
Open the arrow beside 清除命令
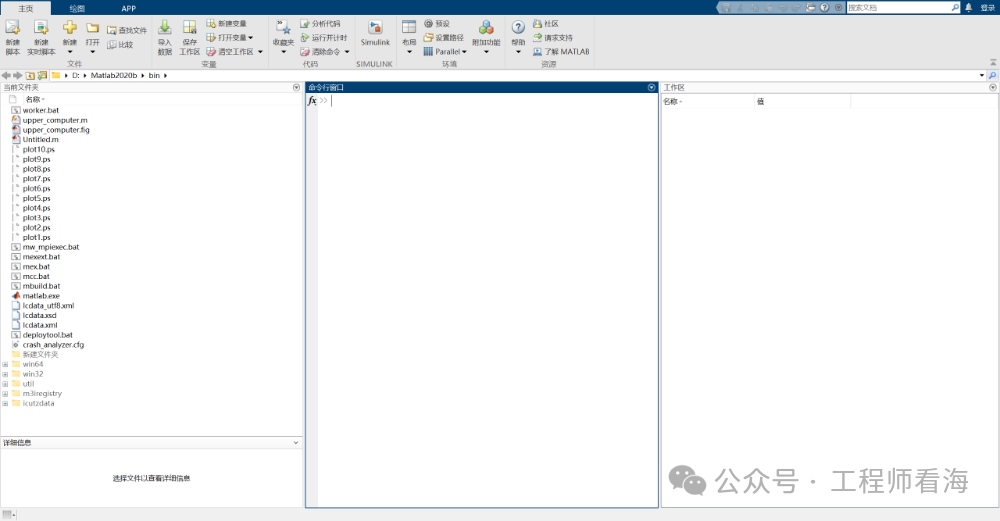point(347,52)
